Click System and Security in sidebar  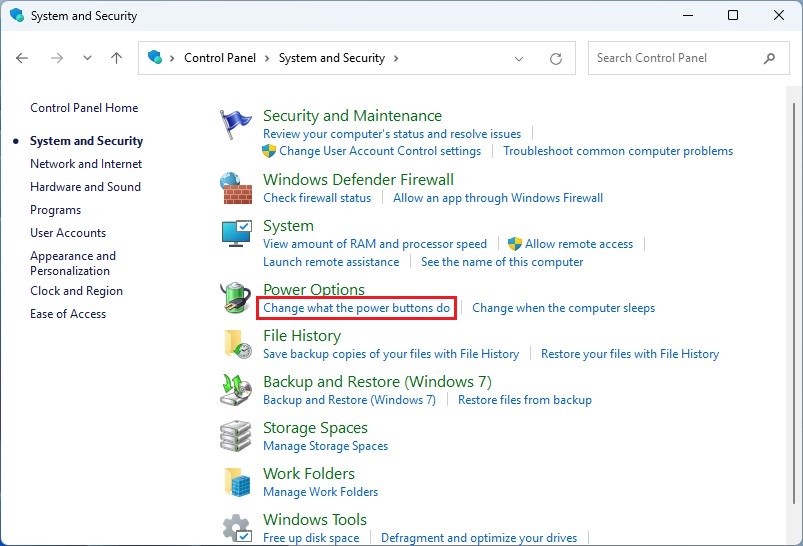(87, 141)
